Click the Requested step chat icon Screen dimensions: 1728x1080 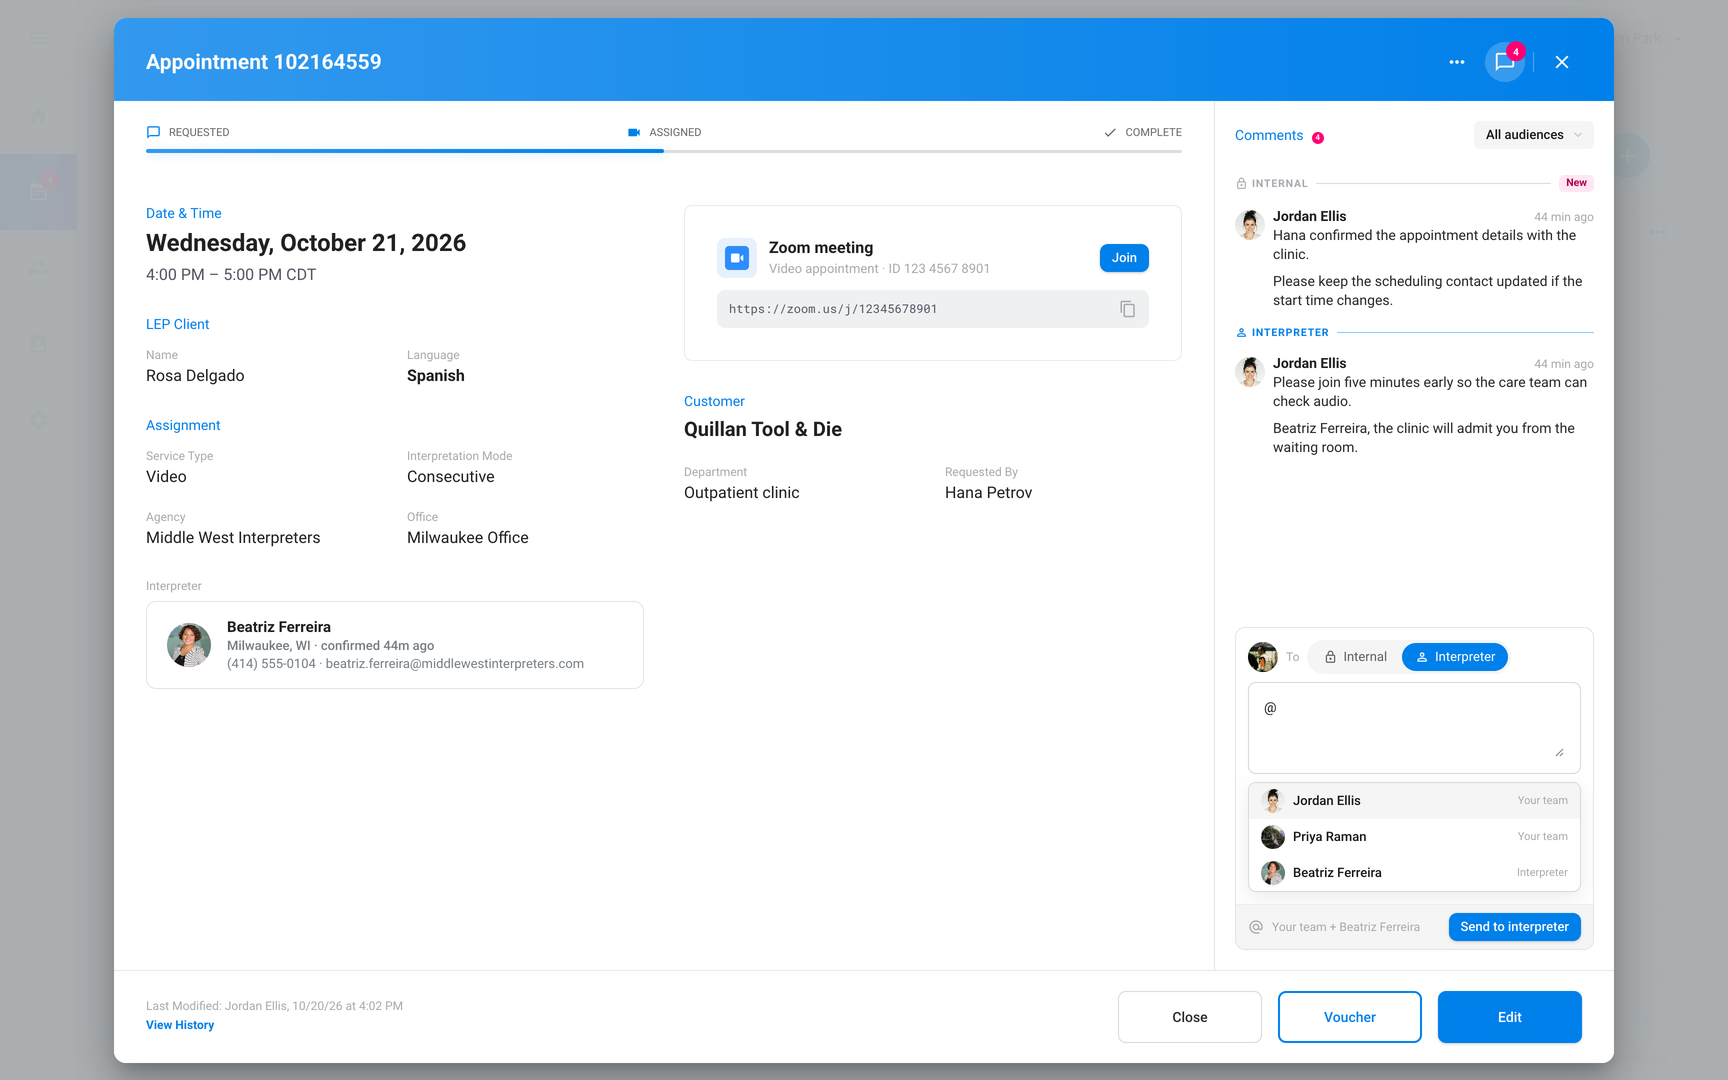click(153, 132)
